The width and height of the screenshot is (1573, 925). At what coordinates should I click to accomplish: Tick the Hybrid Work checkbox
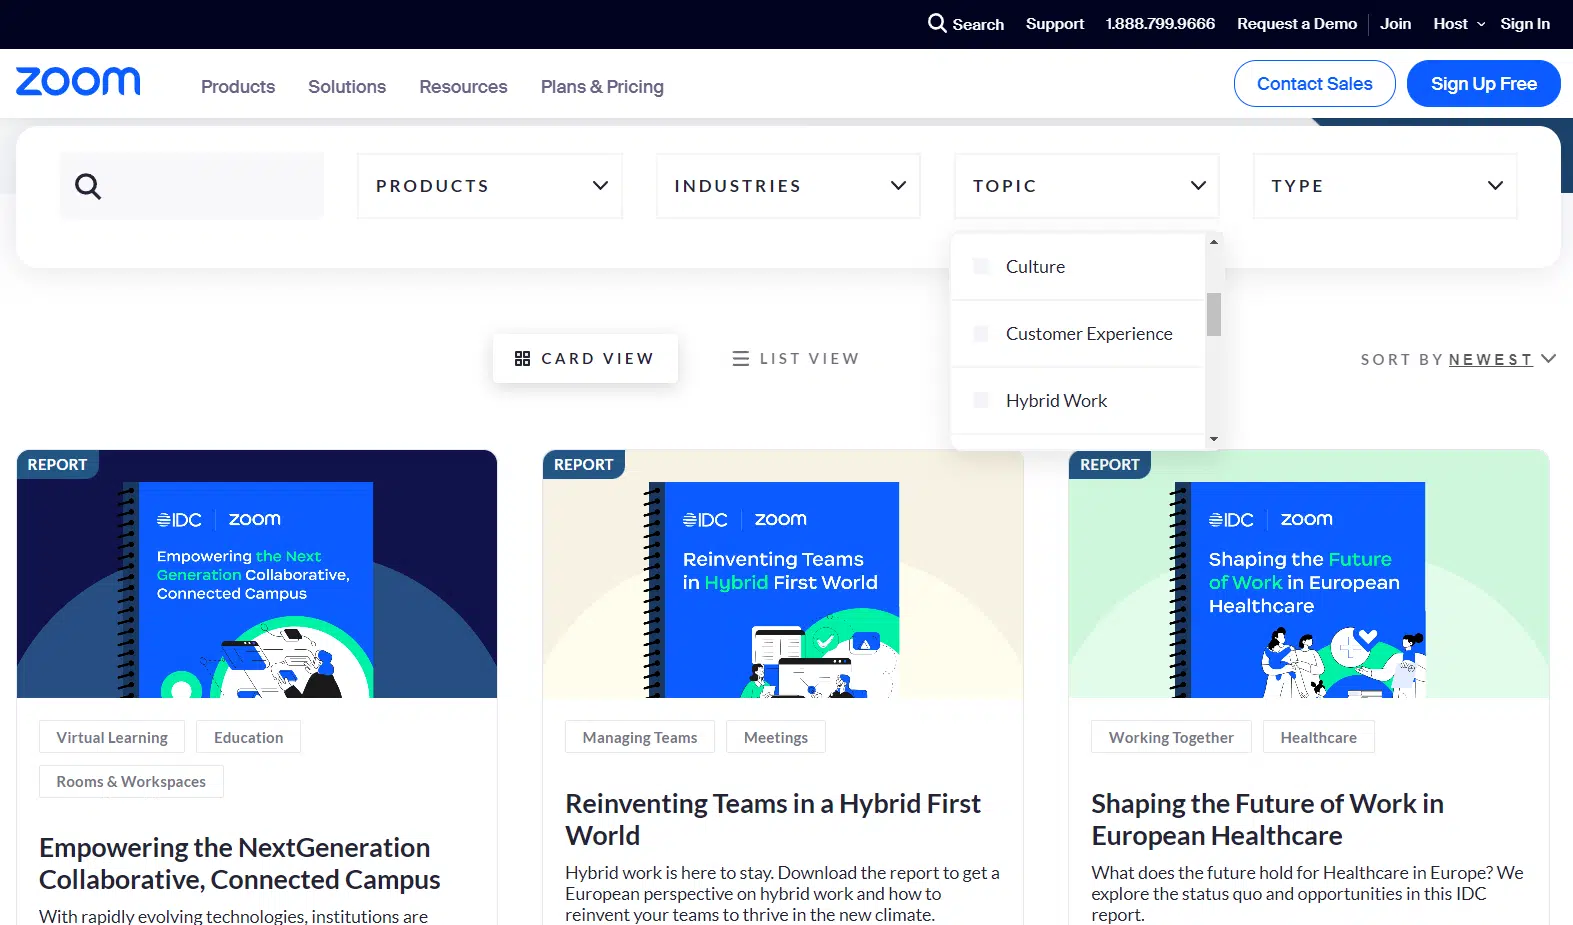pyautogui.click(x=981, y=400)
